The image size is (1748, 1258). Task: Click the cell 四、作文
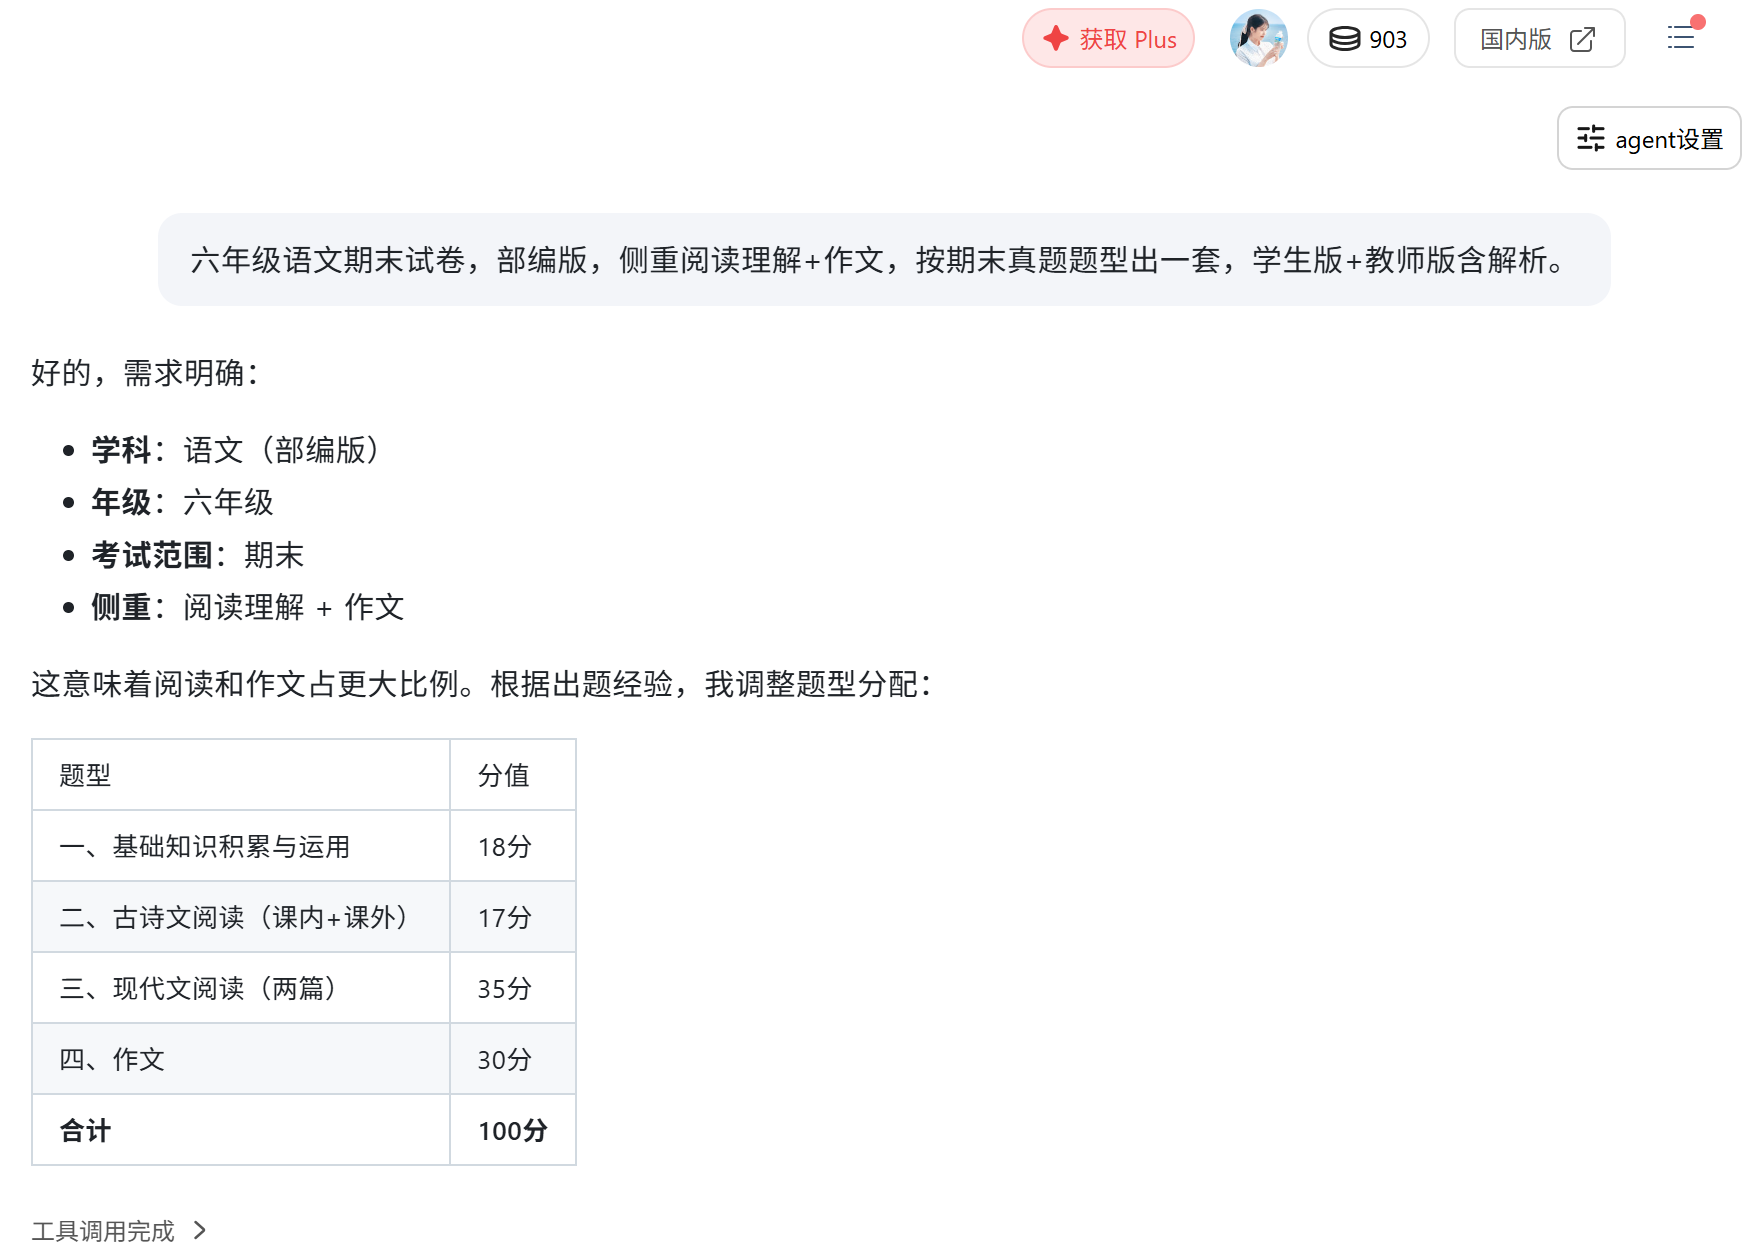(x=241, y=1059)
